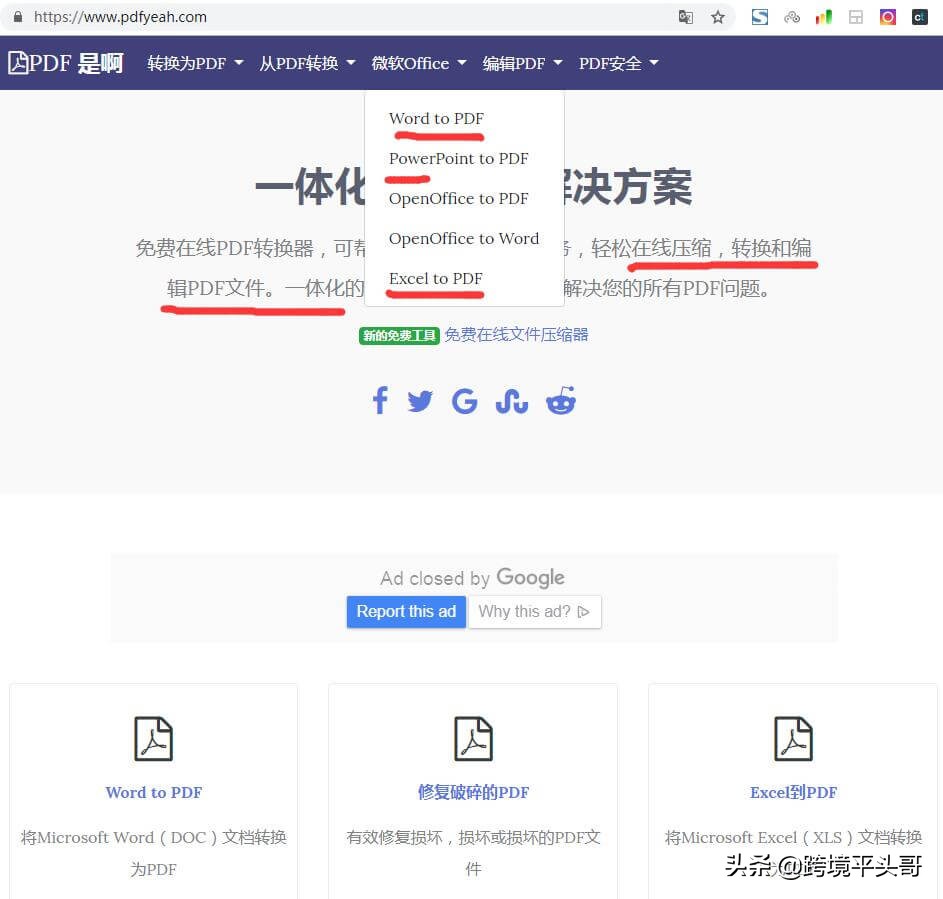Click the Report this ad button
Viewport: 943px width, 899px height.
406,612
